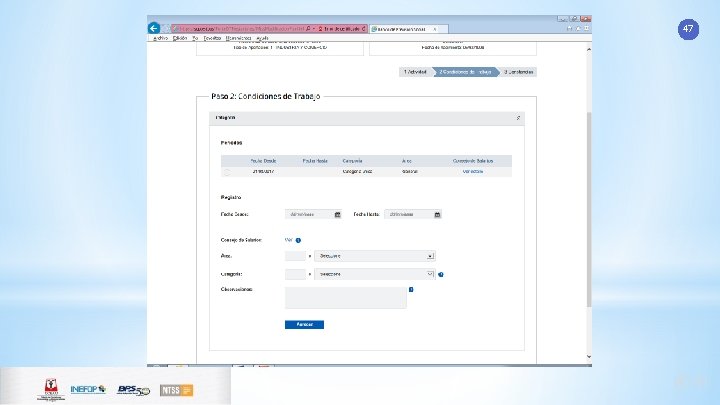Viewport: 720px width, 405px height.
Task: Click the info icon beside Consejo de Salarios Ver
Action: [x=298, y=240]
